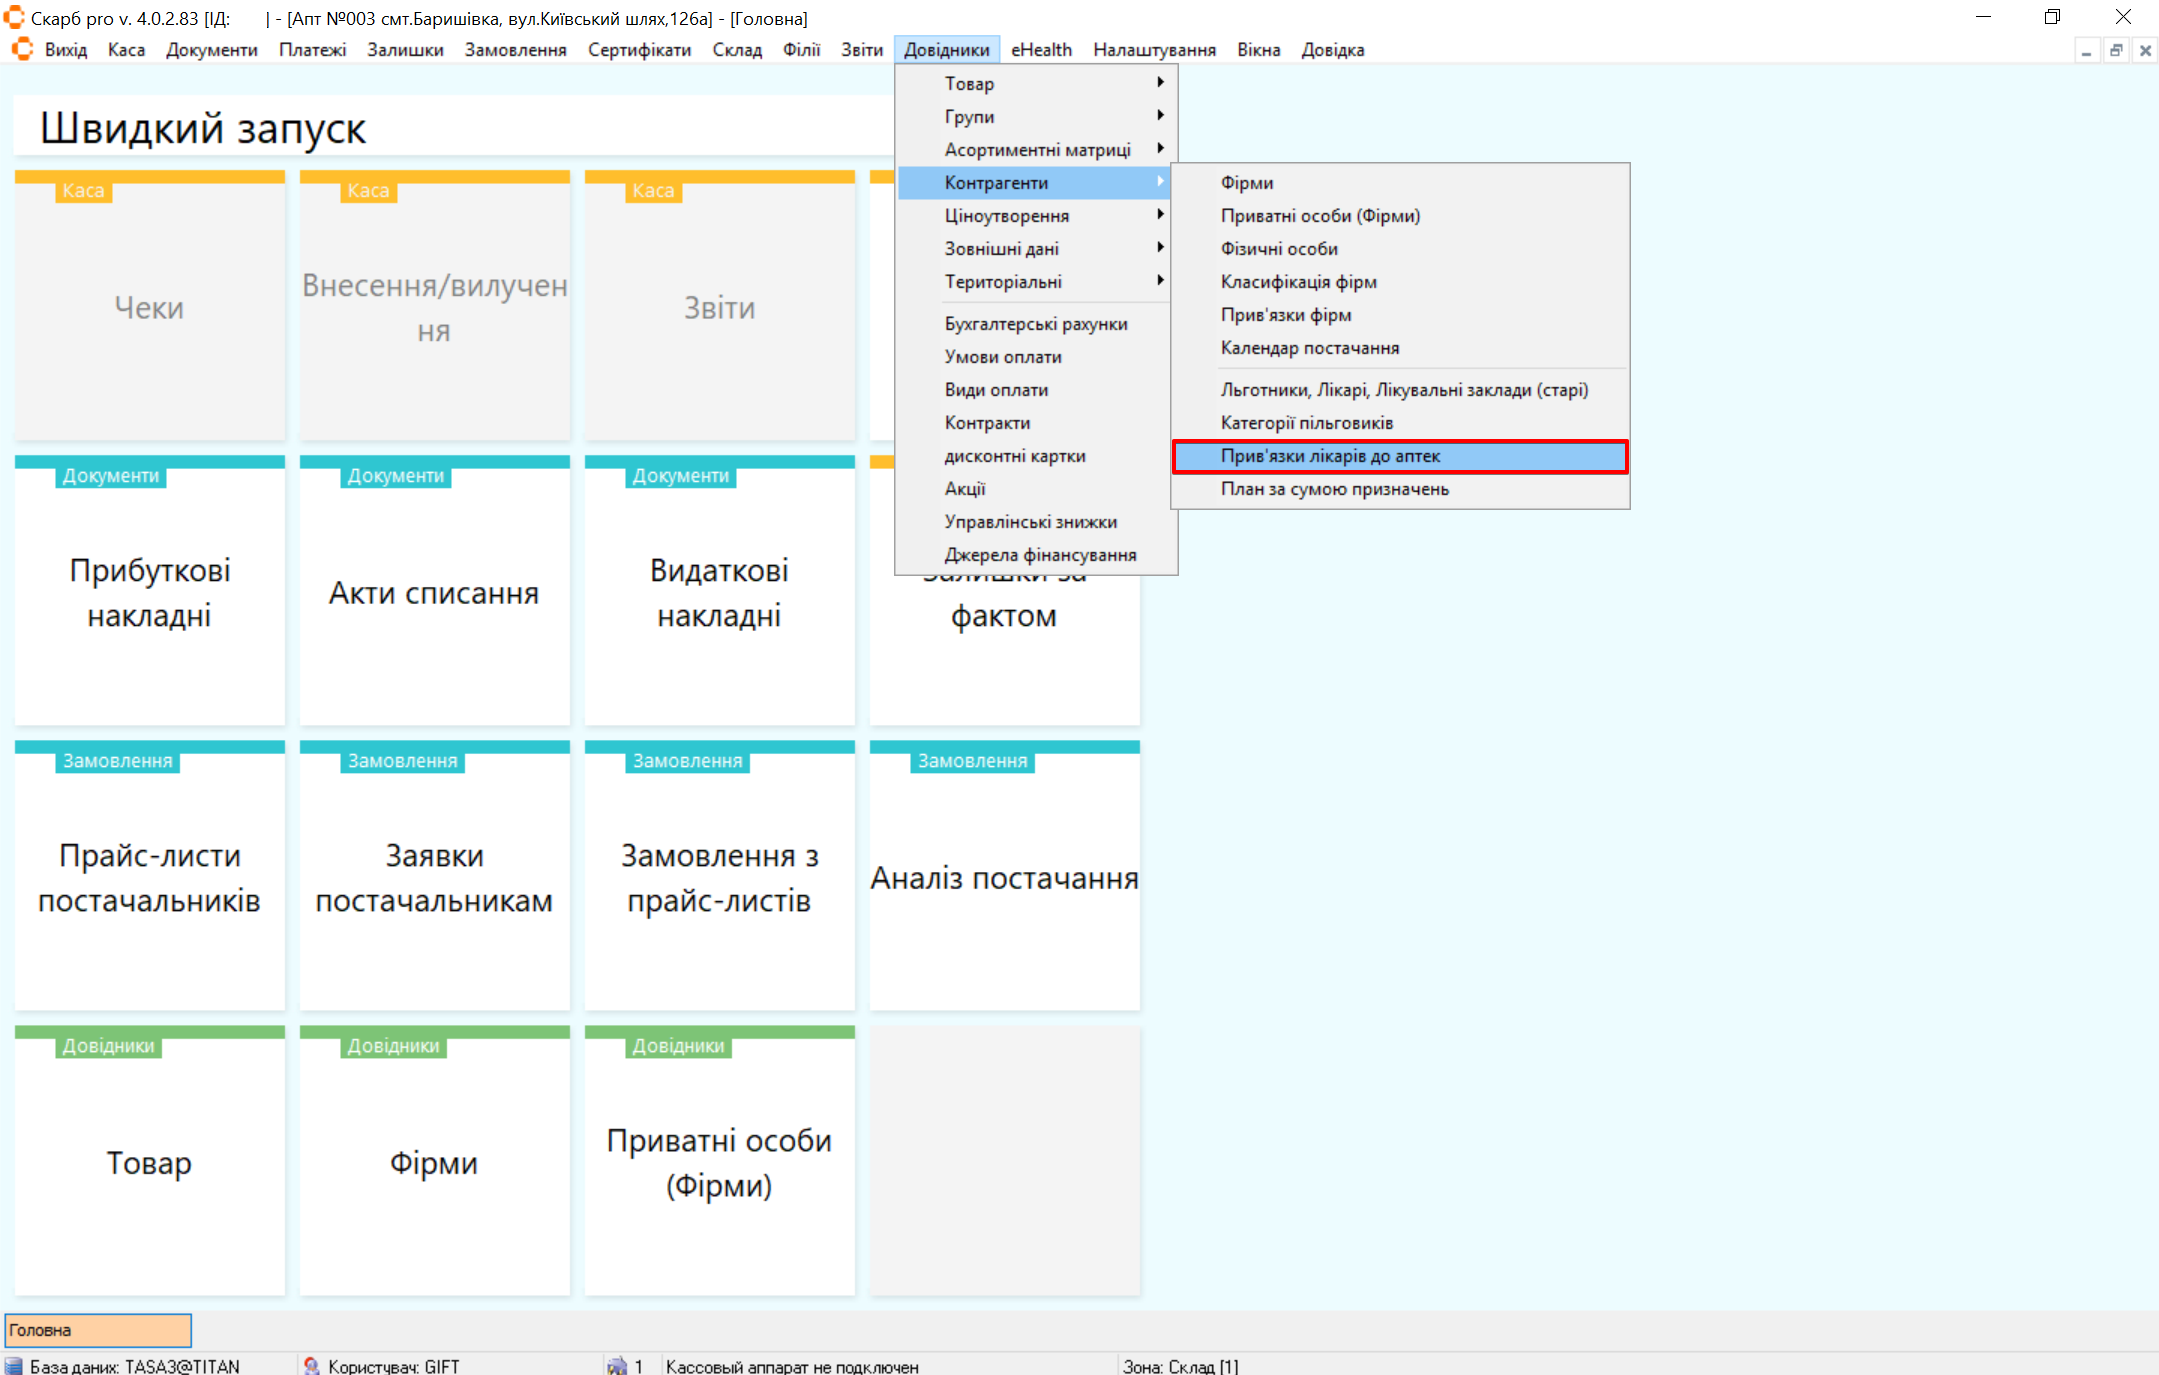Click the Скарб app icon in menu bar
This screenshot has height=1375, width=2159.
[x=22, y=49]
